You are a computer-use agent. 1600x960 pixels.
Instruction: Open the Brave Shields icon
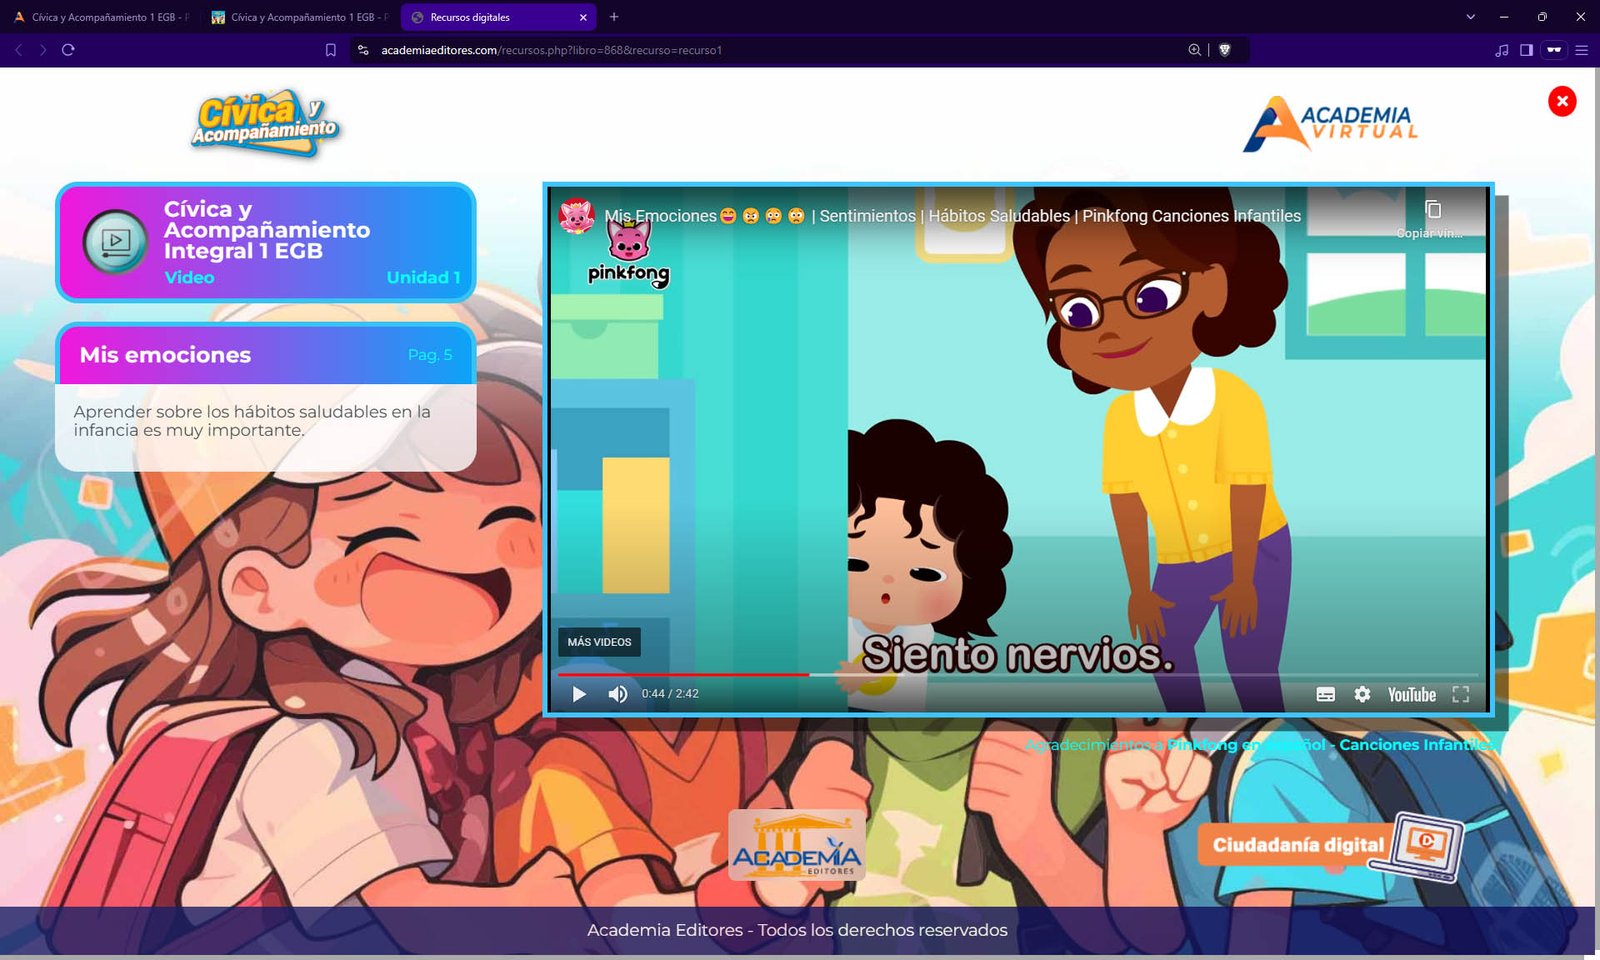(x=1225, y=50)
